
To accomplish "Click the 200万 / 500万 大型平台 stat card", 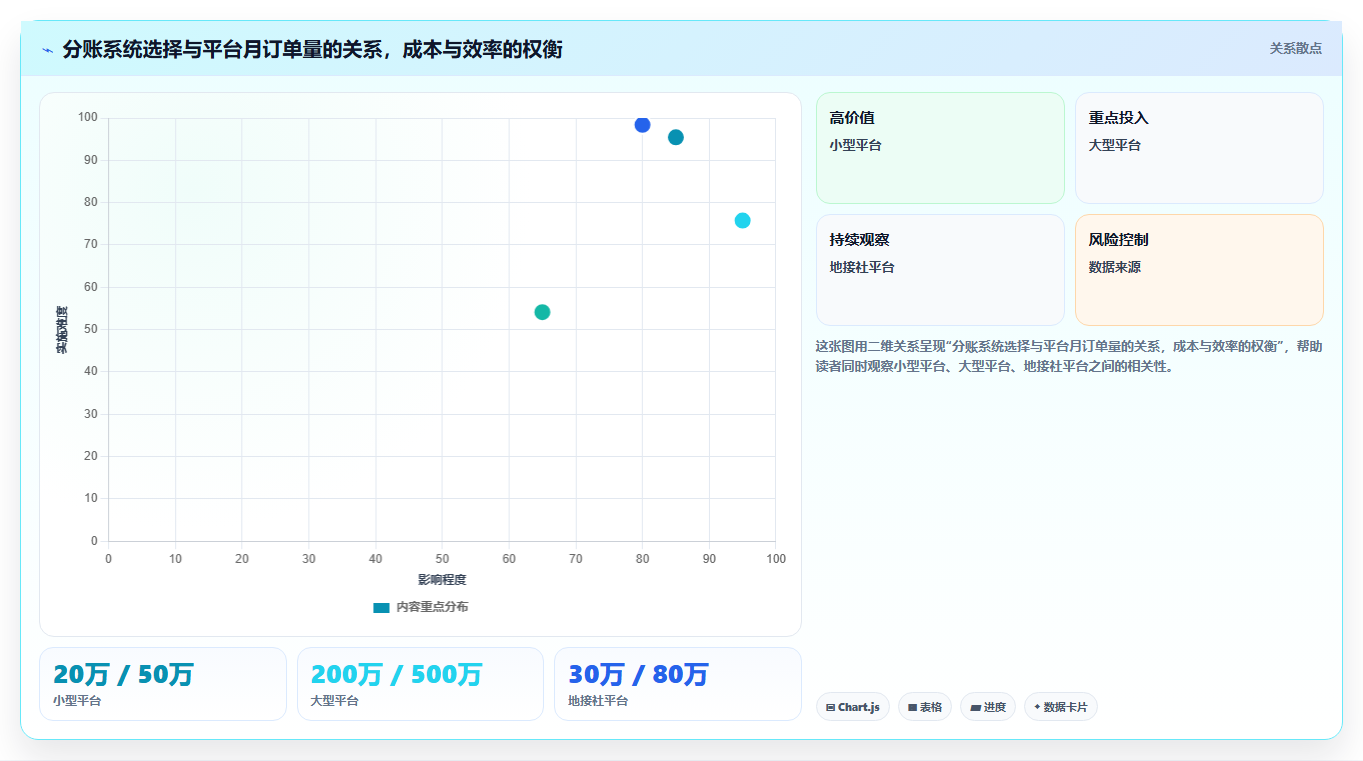I will (x=420, y=684).
